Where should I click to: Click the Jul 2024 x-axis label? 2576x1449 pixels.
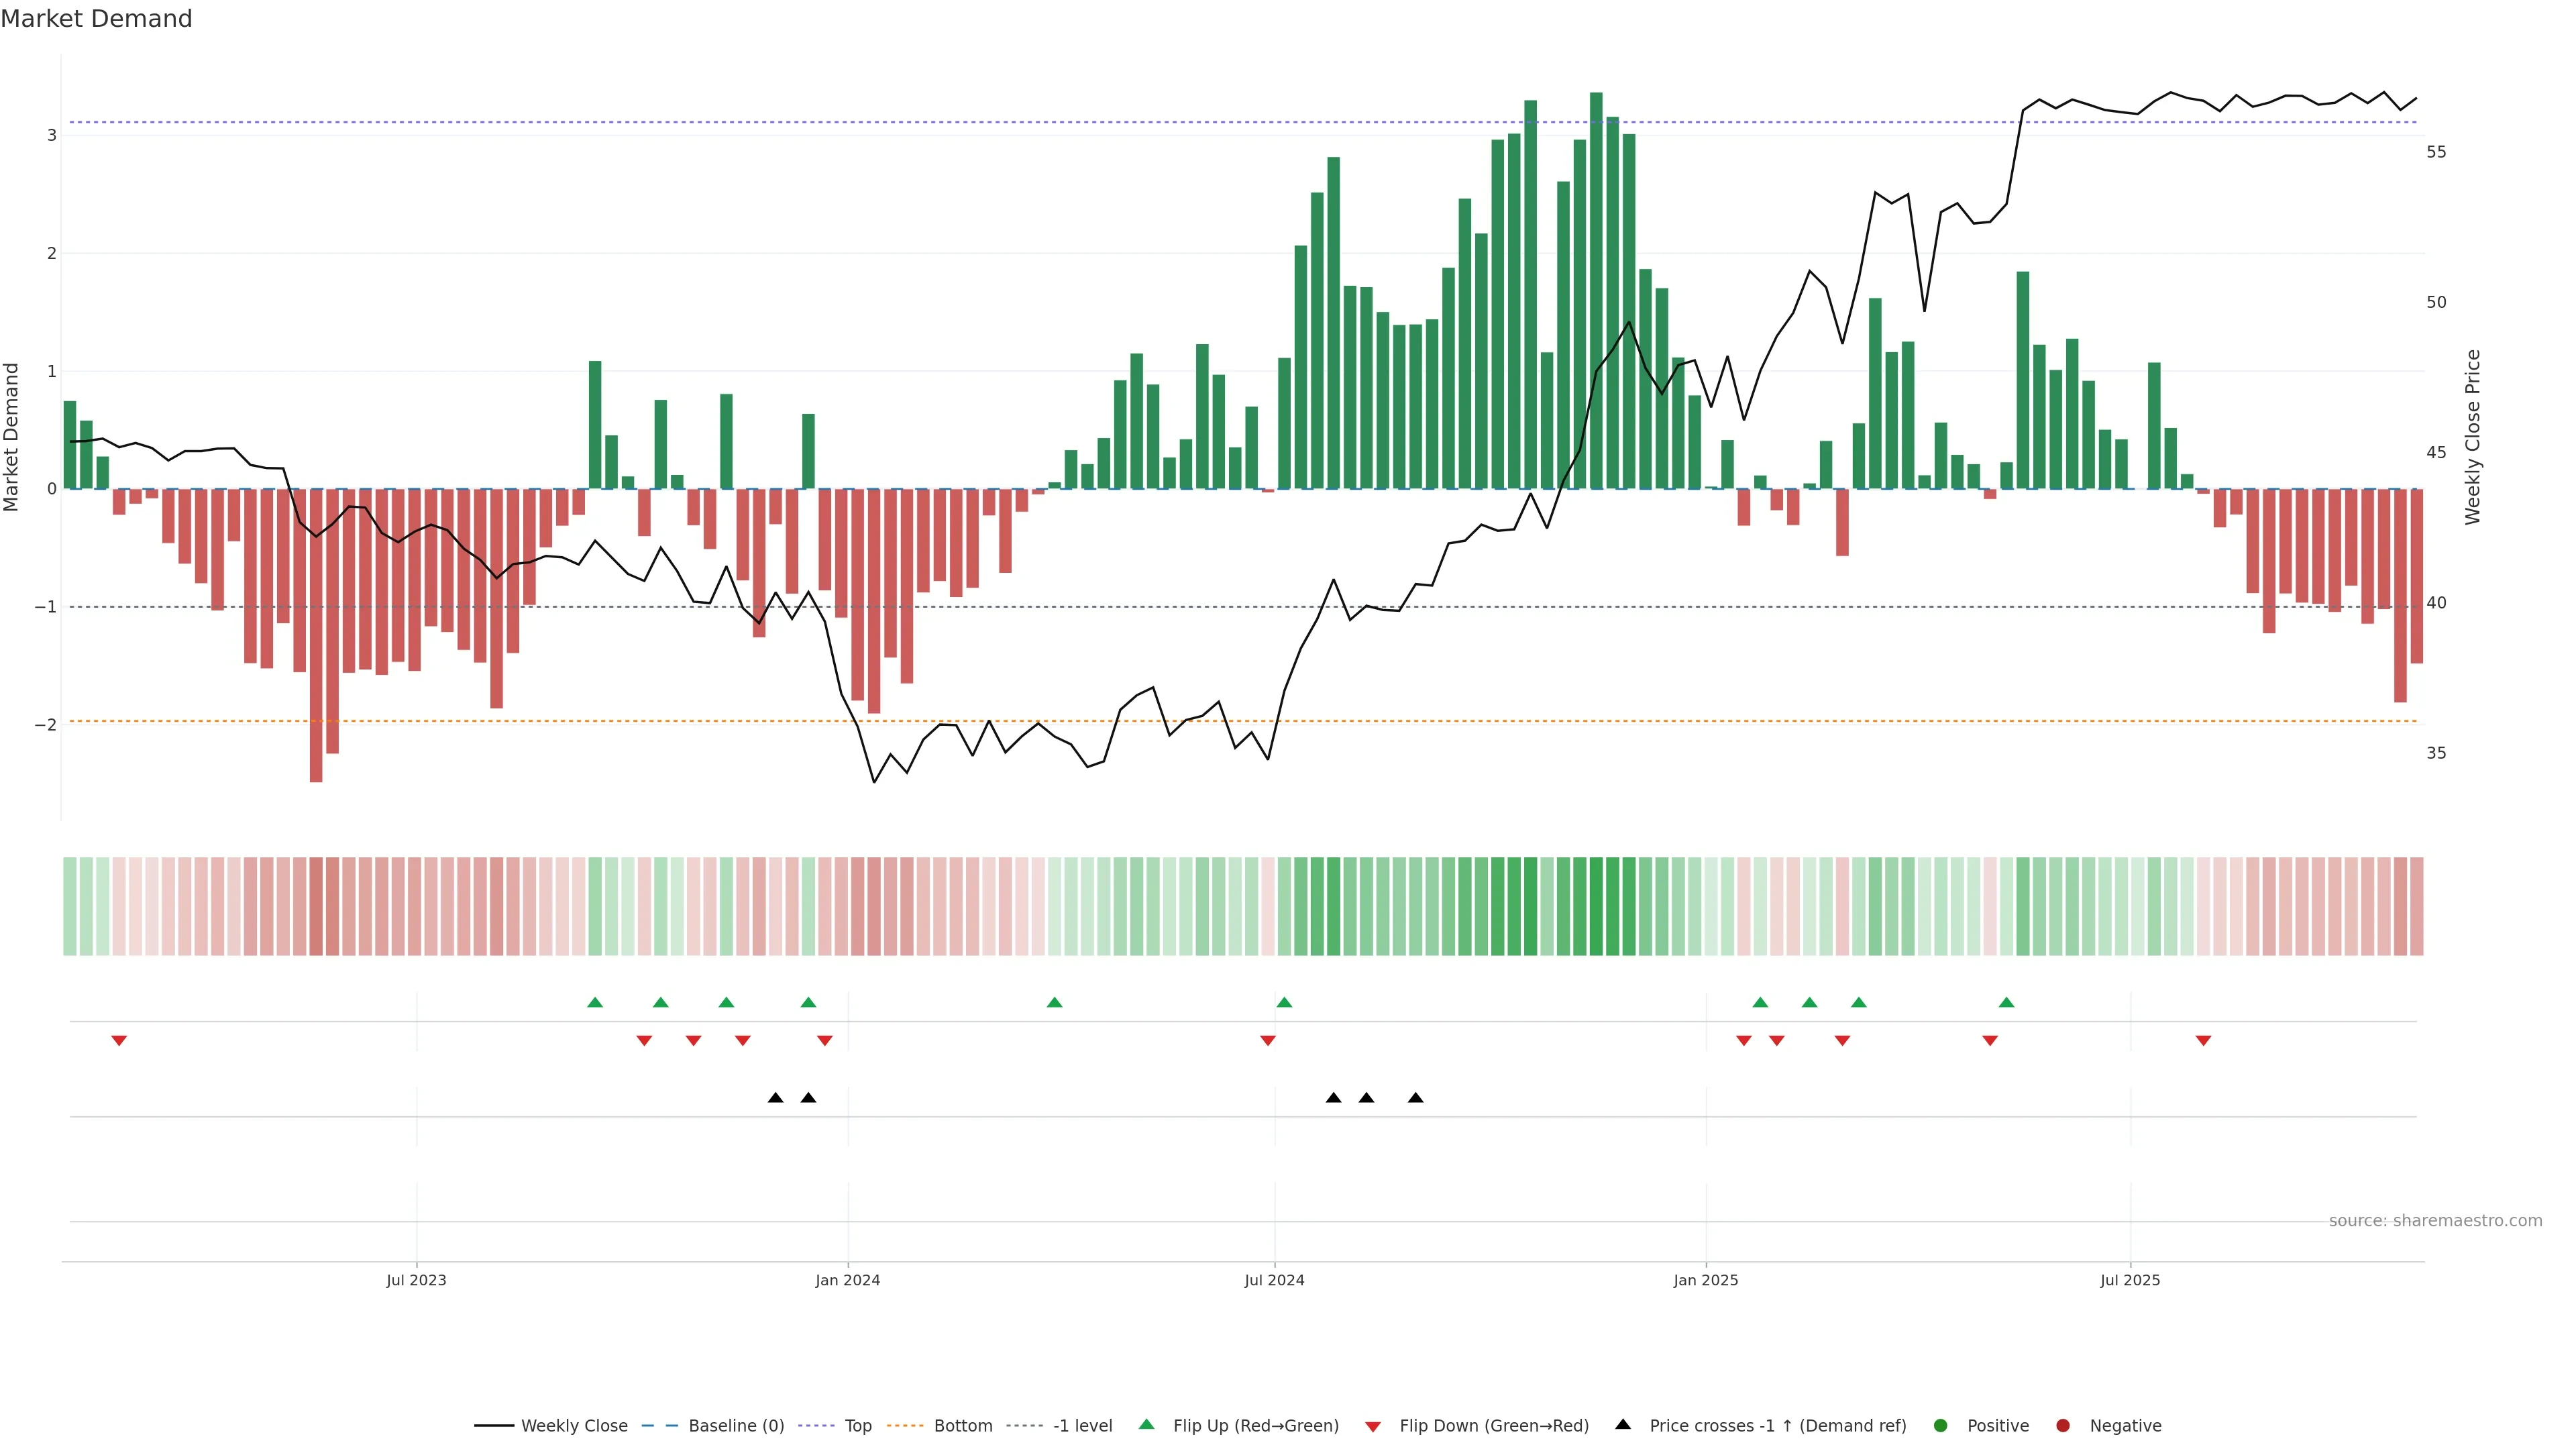tap(1274, 1280)
